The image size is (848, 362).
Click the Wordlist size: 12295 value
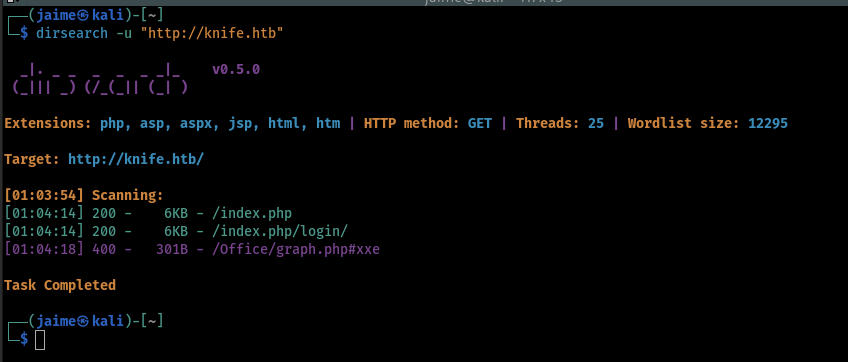[768, 123]
